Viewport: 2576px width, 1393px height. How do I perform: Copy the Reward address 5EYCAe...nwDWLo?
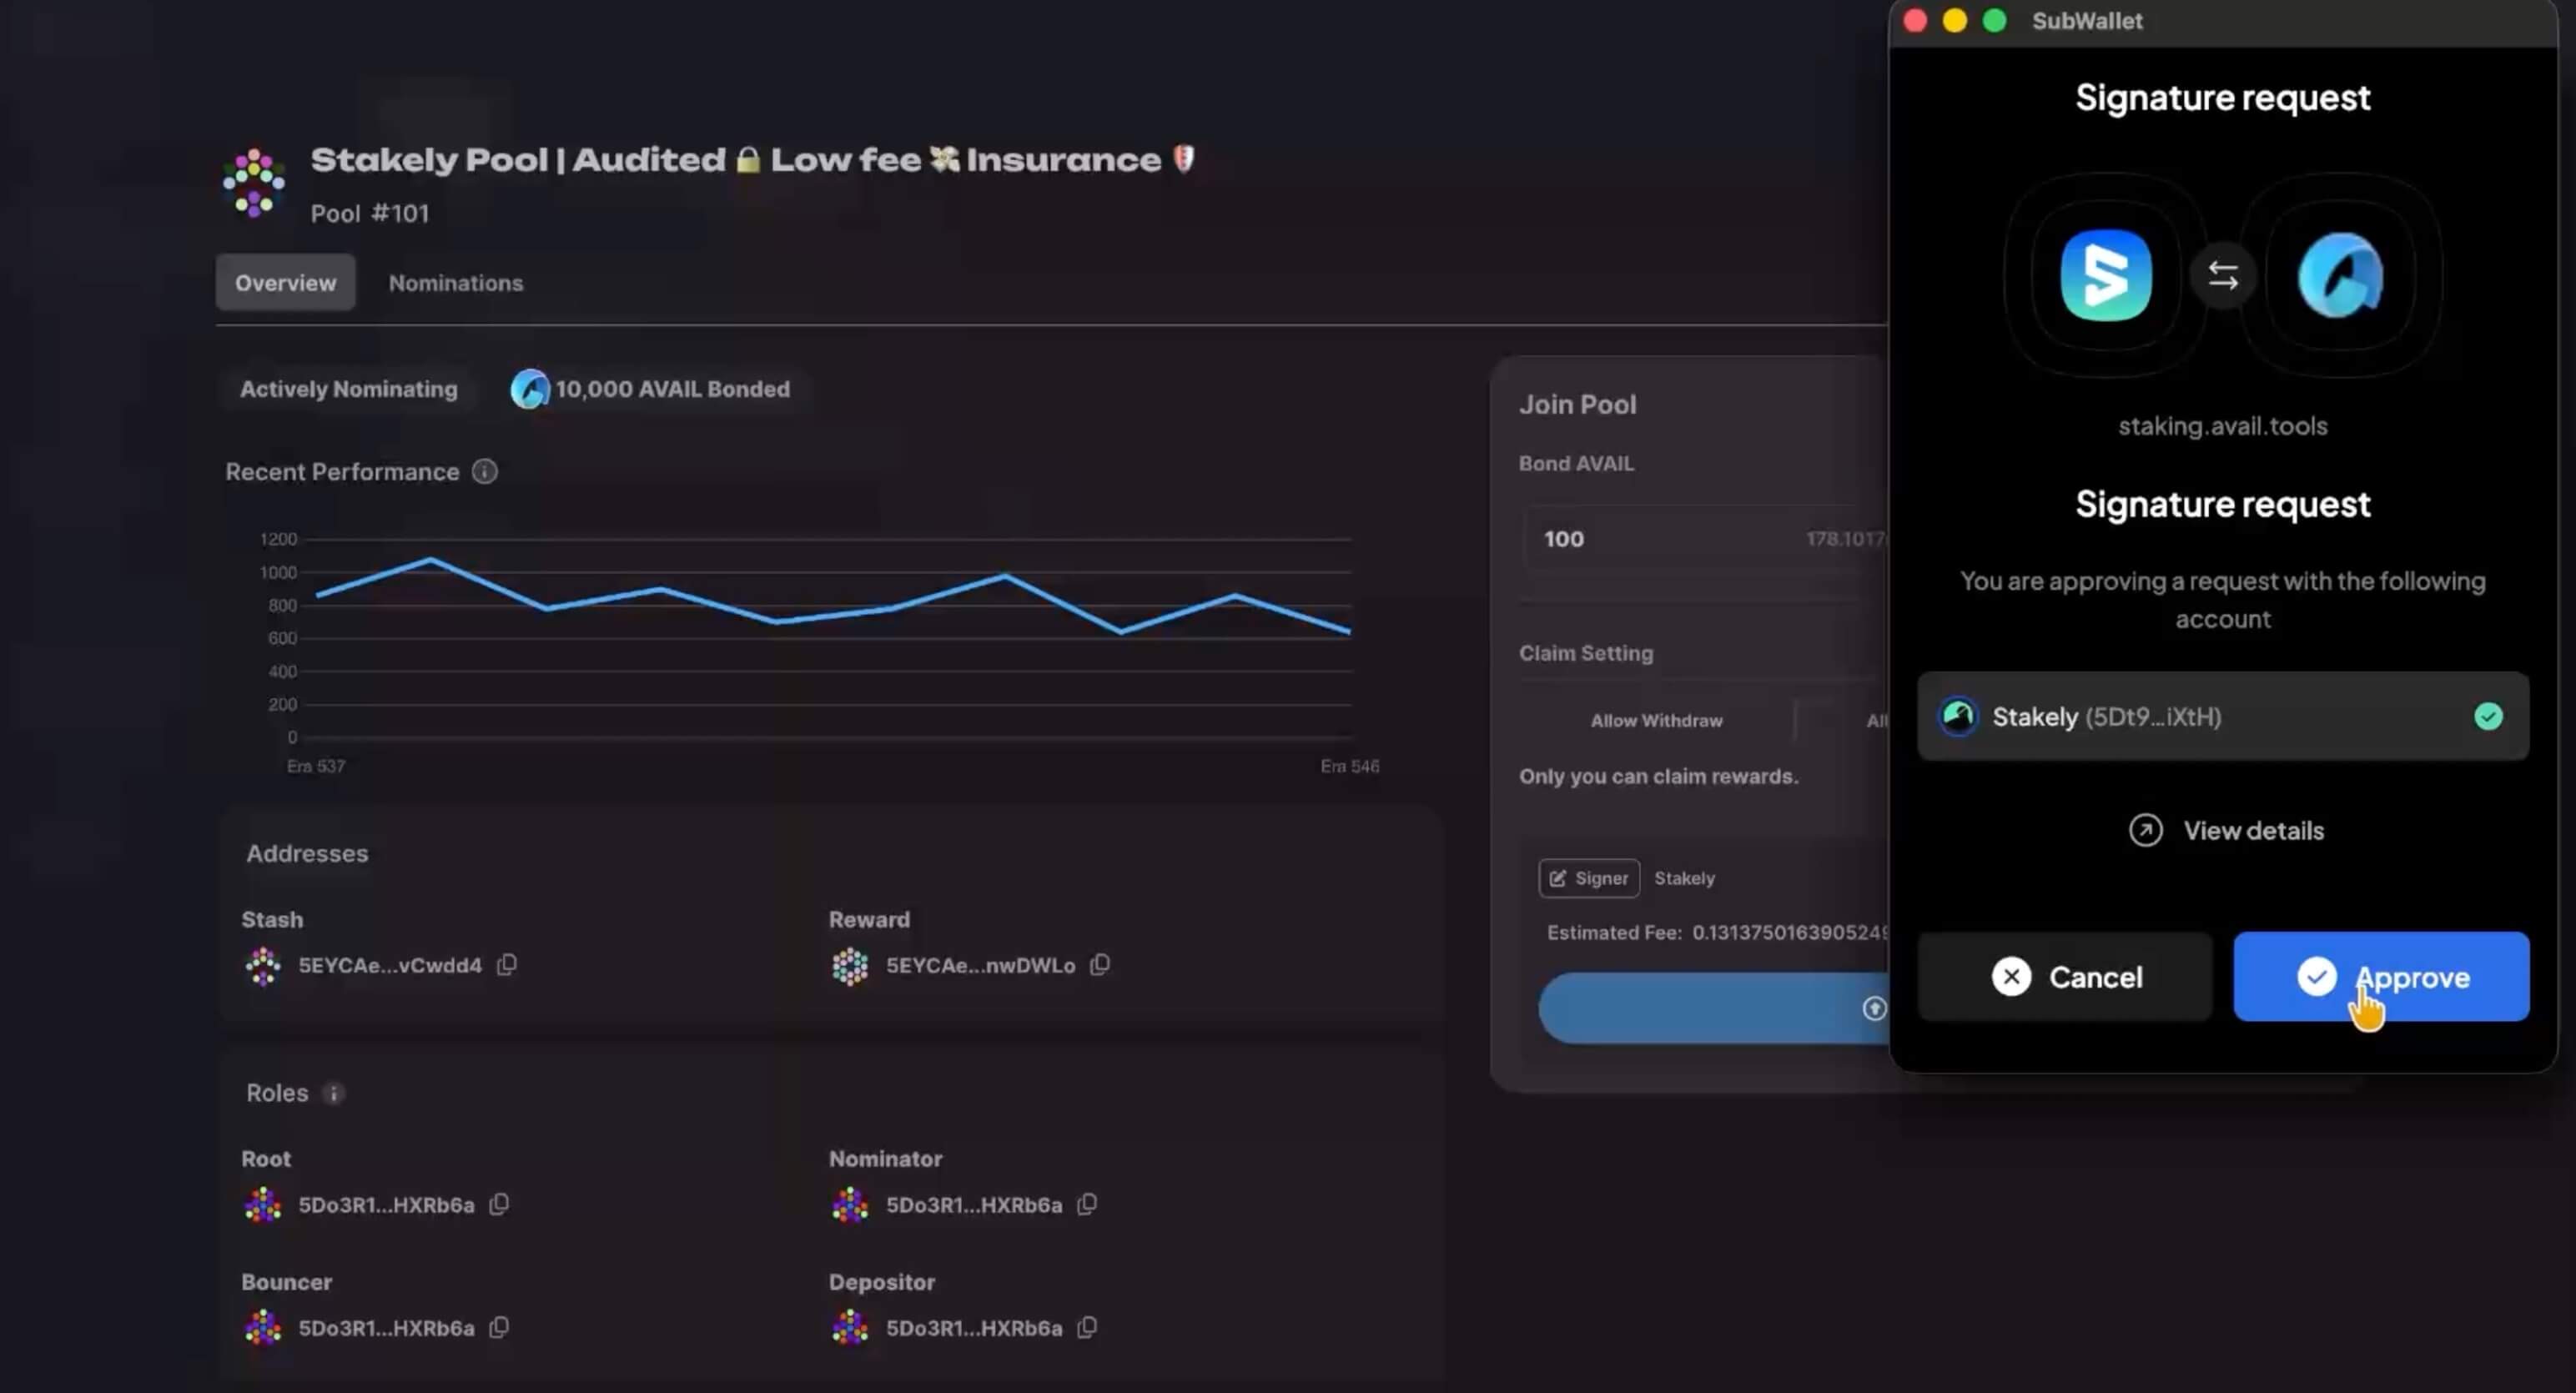1100,965
